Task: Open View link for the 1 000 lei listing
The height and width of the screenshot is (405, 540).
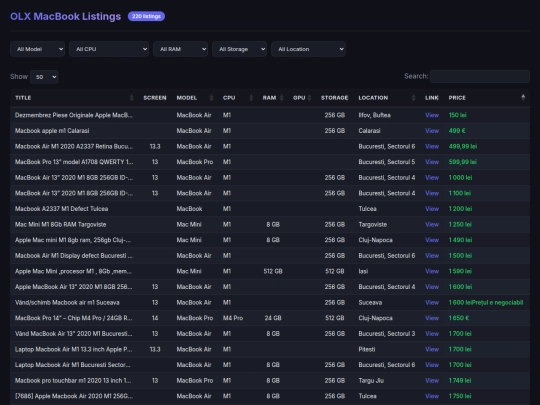Action: pyautogui.click(x=432, y=178)
